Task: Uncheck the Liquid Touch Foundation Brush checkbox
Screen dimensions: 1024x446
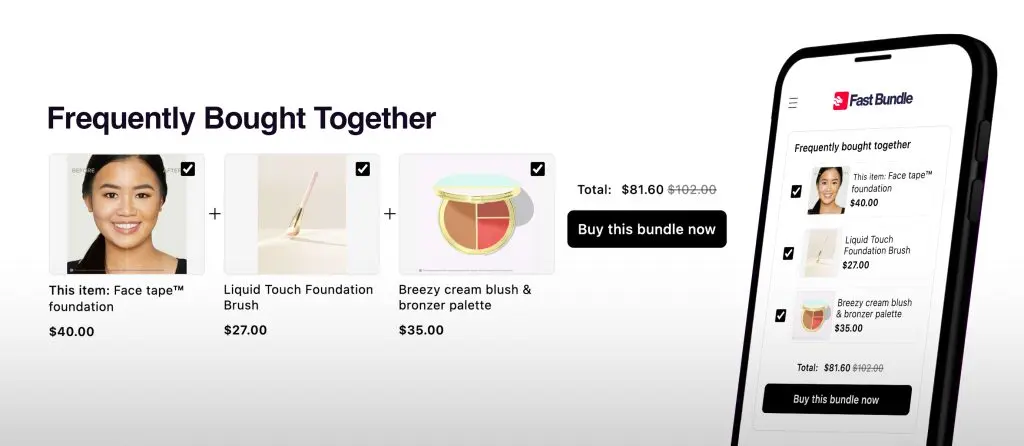Action: click(x=362, y=169)
